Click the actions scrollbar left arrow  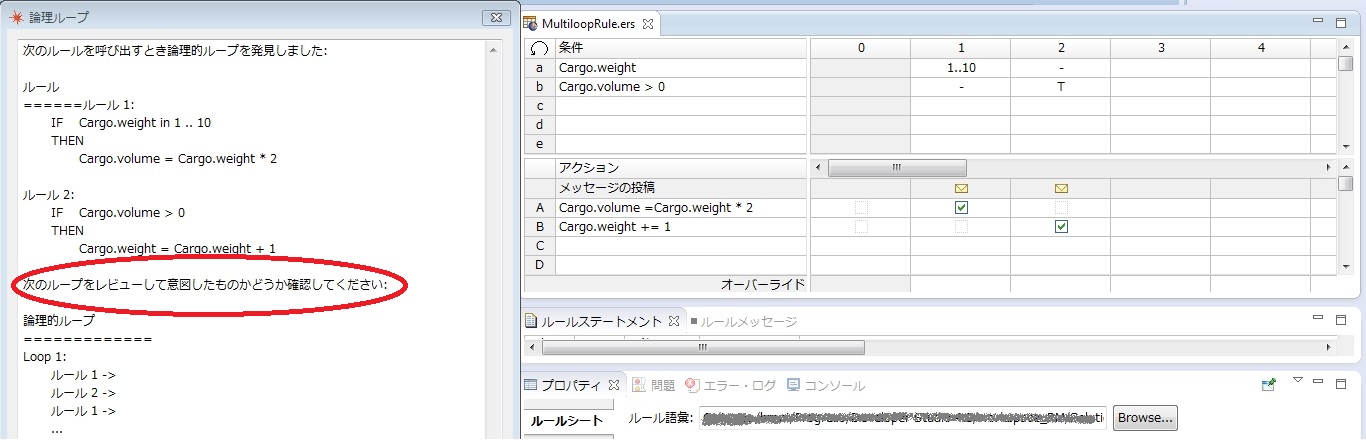coord(819,167)
